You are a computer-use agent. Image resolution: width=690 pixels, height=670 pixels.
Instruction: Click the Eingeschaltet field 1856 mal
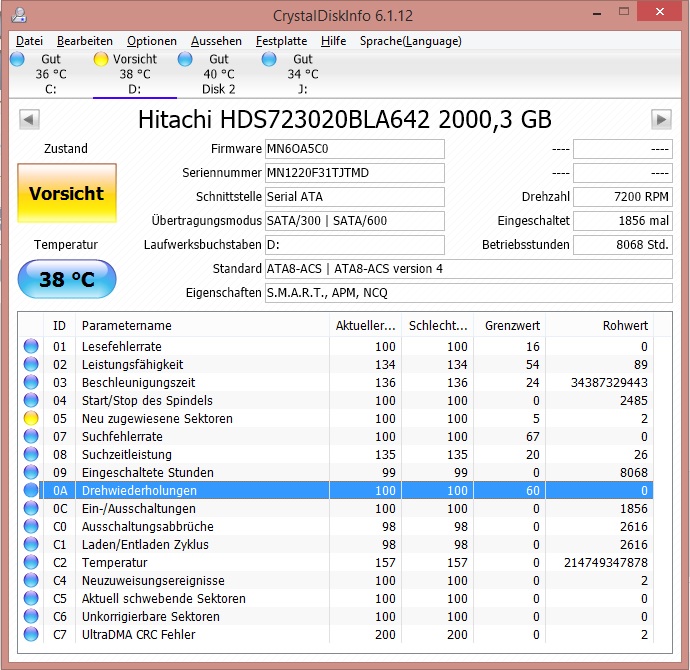point(623,221)
